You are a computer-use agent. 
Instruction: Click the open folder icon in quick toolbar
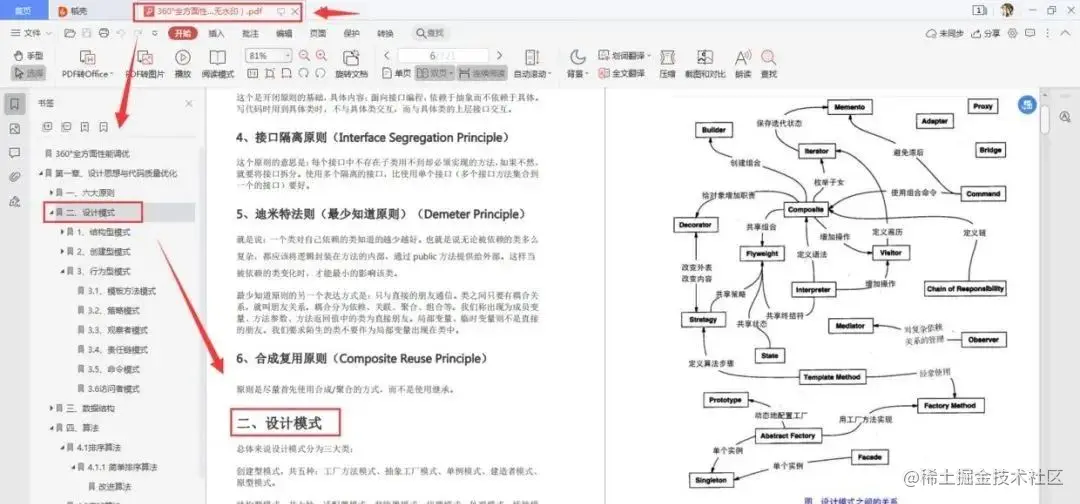(x=70, y=33)
